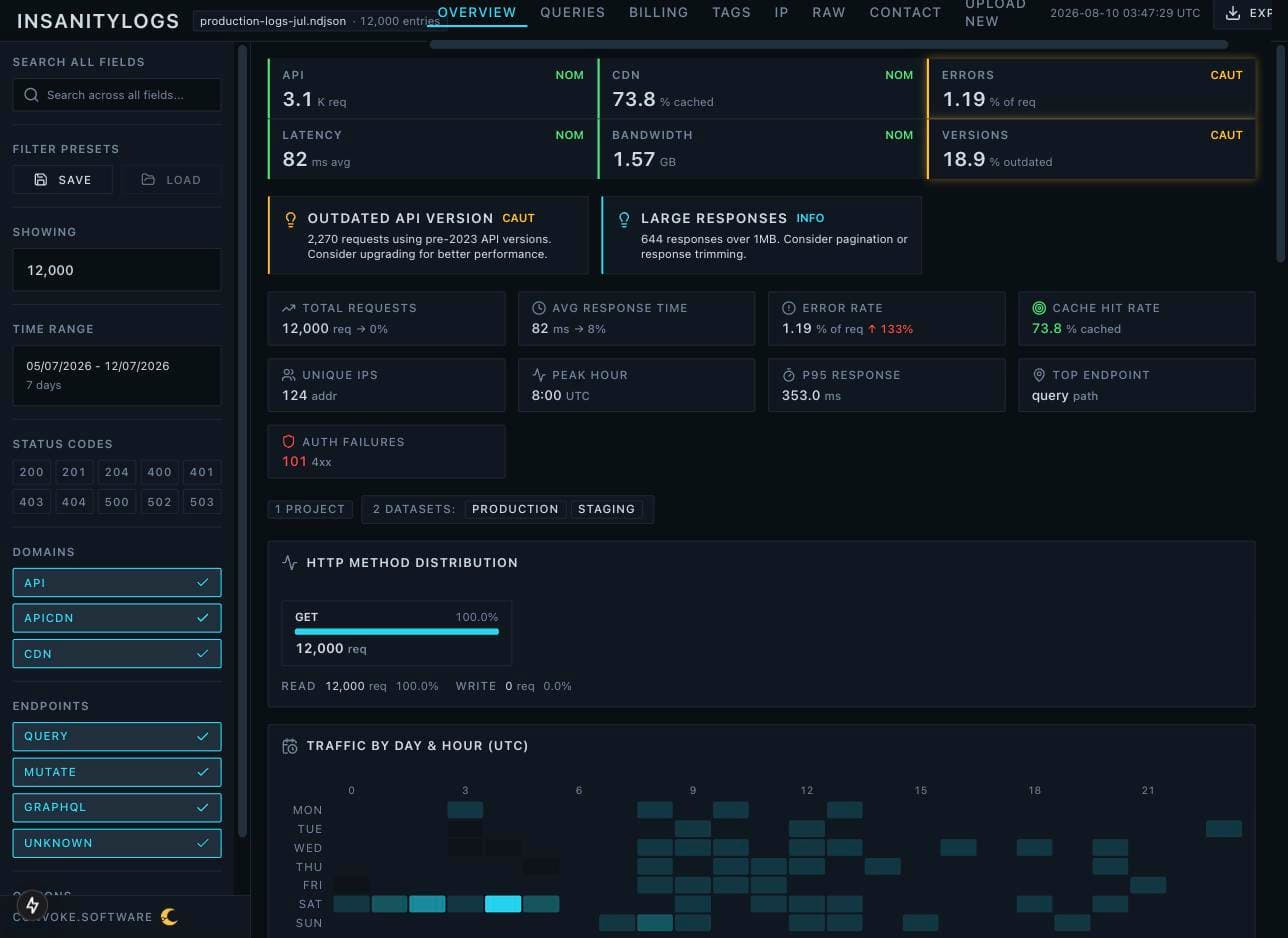Open the Raw tab
This screenshot has height=938, width=1288.
click(x=829, y=13)
